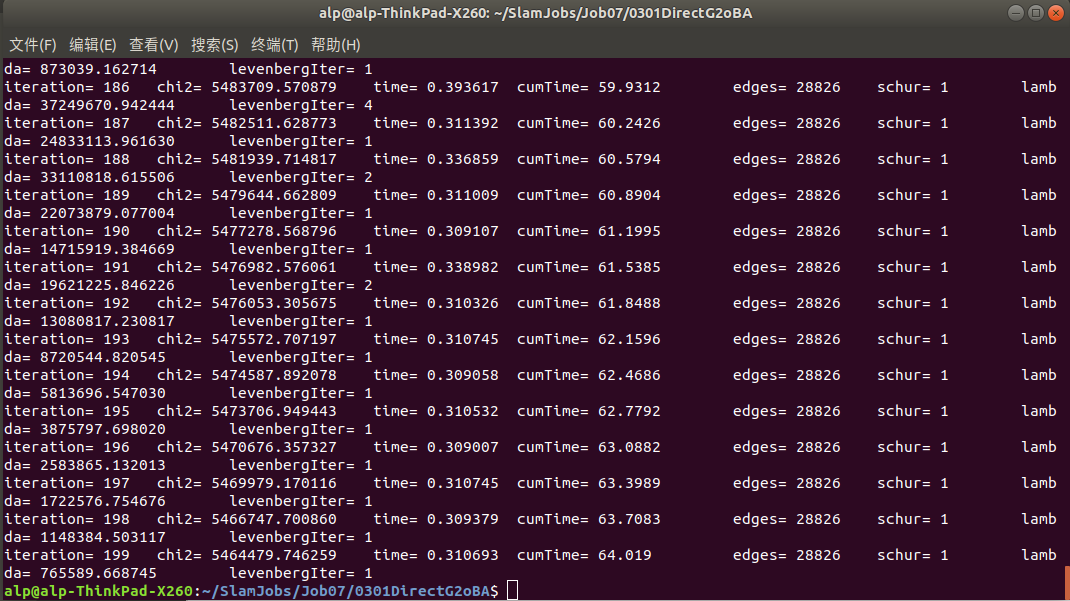Viewport: 1070px width, 601px height.
Task: Click chi2 value 5469979.170116
Action: coord(274,483)
